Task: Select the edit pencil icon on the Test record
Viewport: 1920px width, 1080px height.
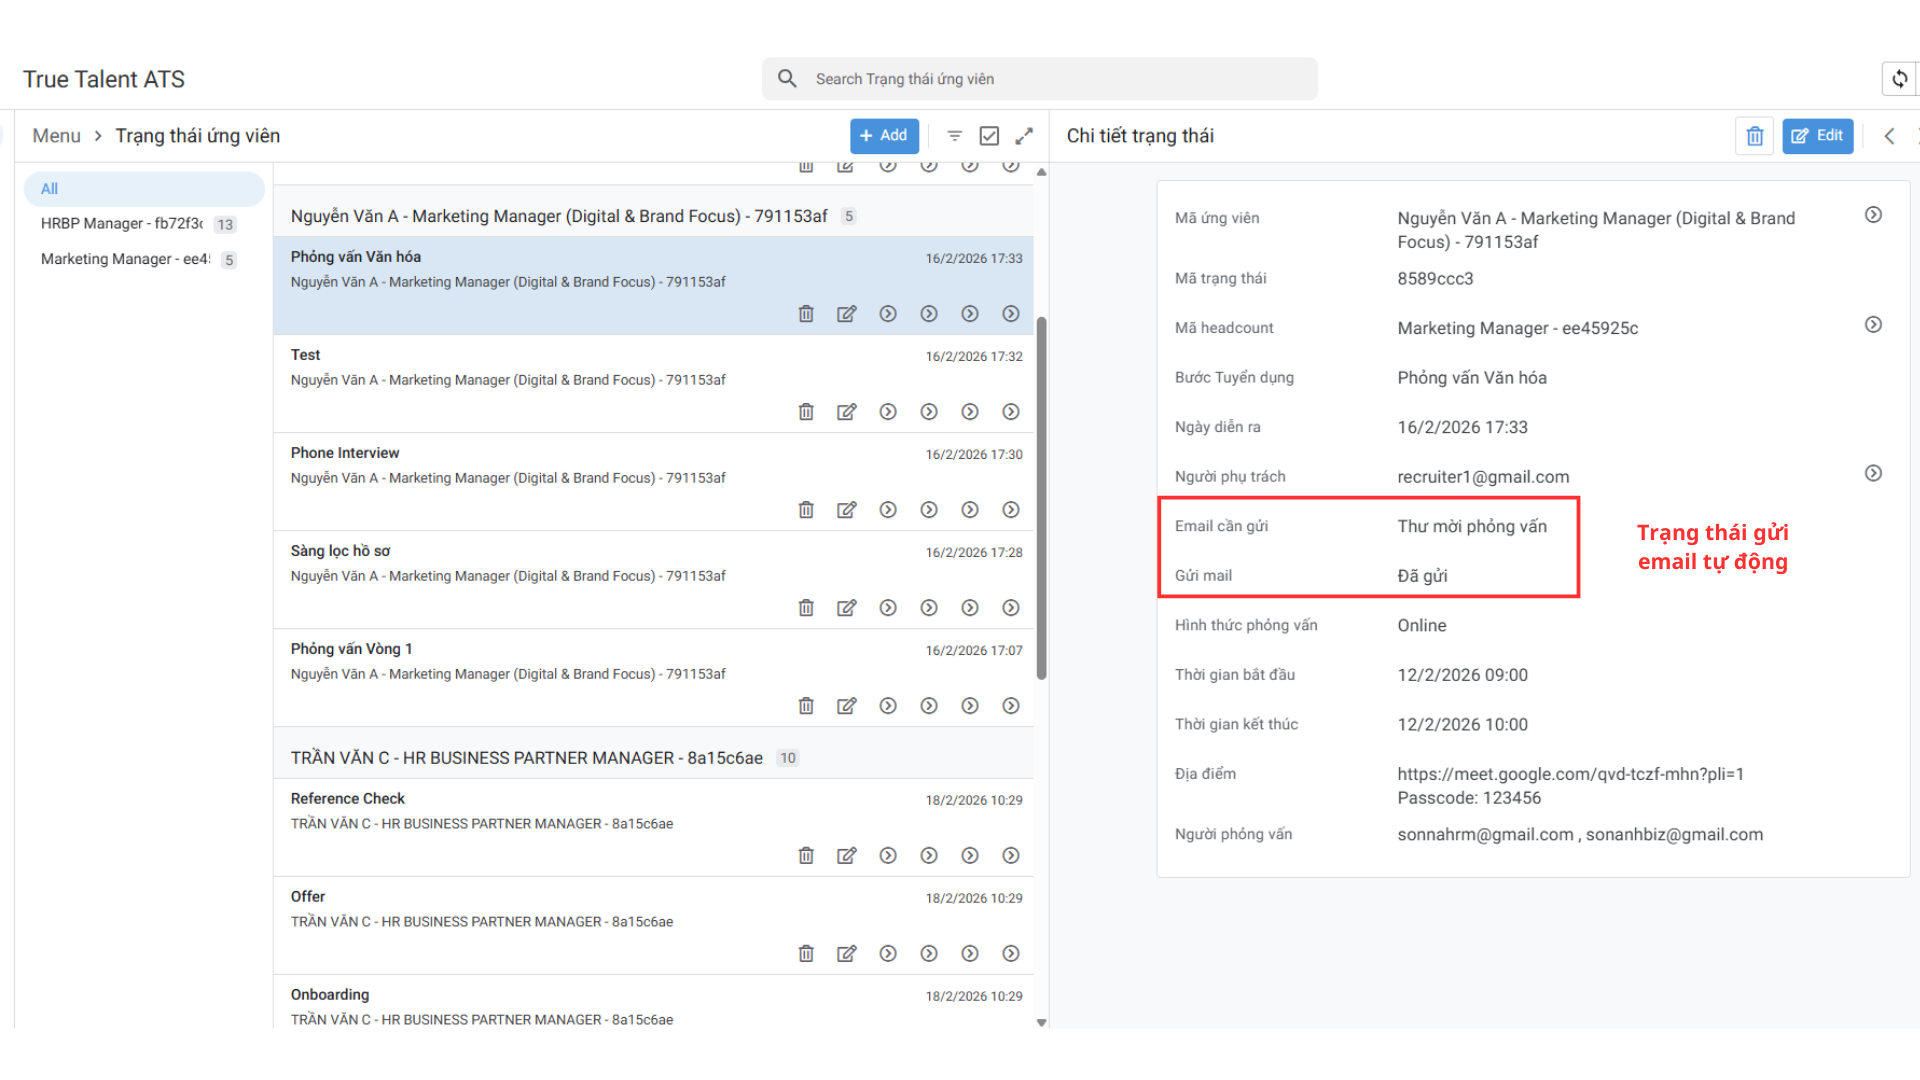Action: [x=846, y=411]
